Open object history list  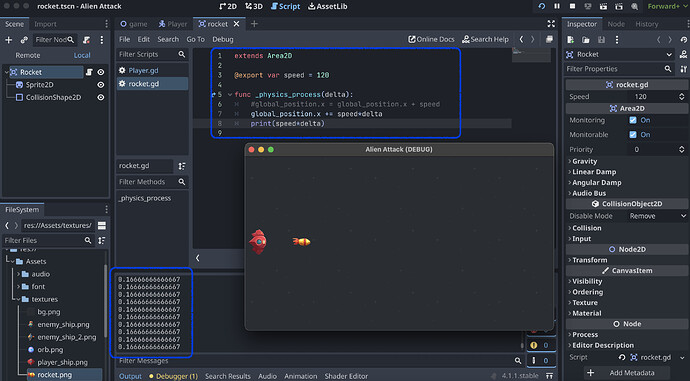click(683, 40)
